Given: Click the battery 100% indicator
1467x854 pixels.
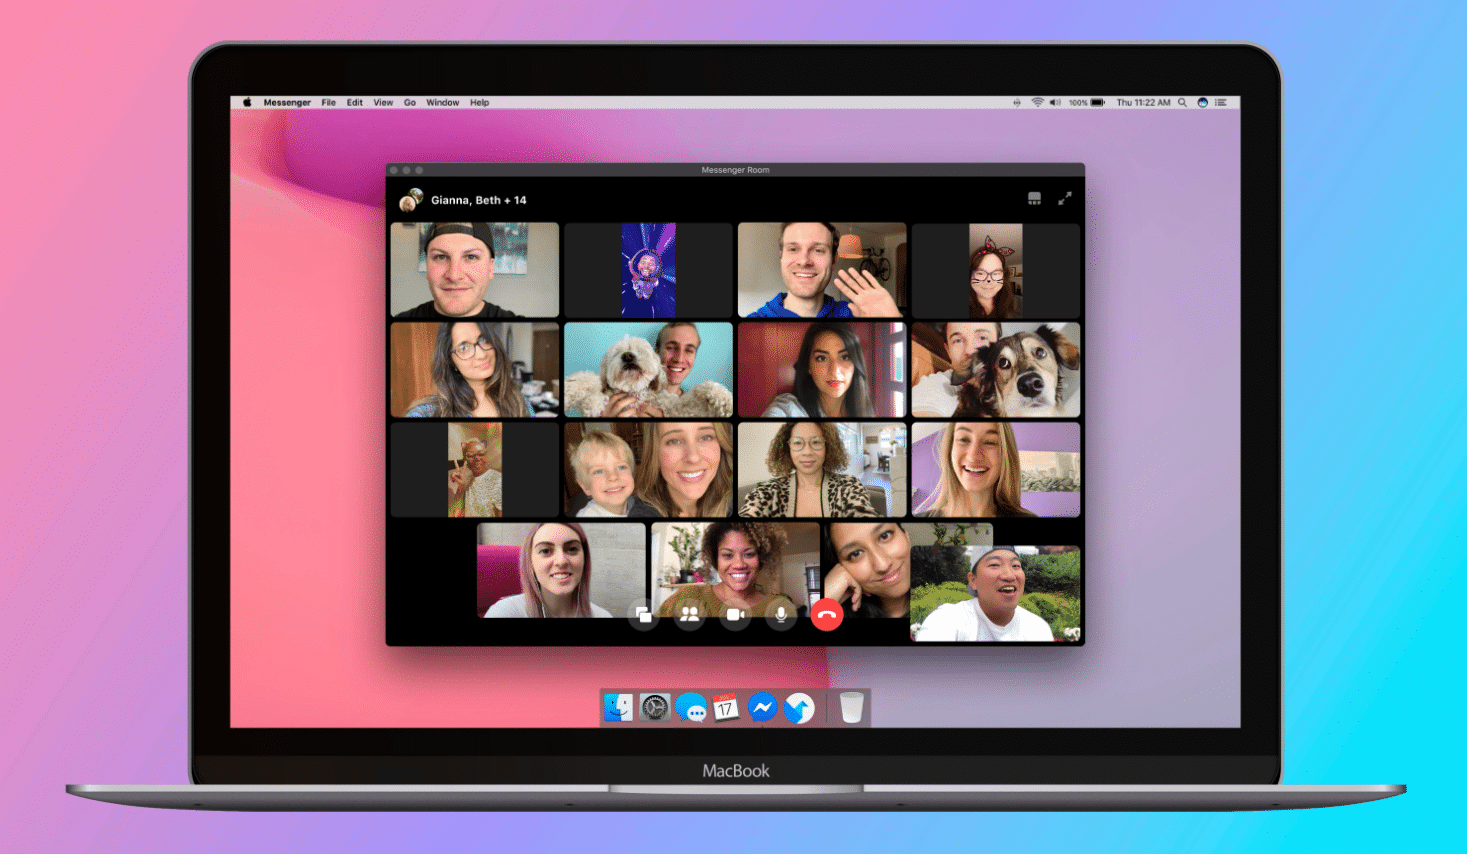Looking at the screenshot, I should [x=1086, y=102].
